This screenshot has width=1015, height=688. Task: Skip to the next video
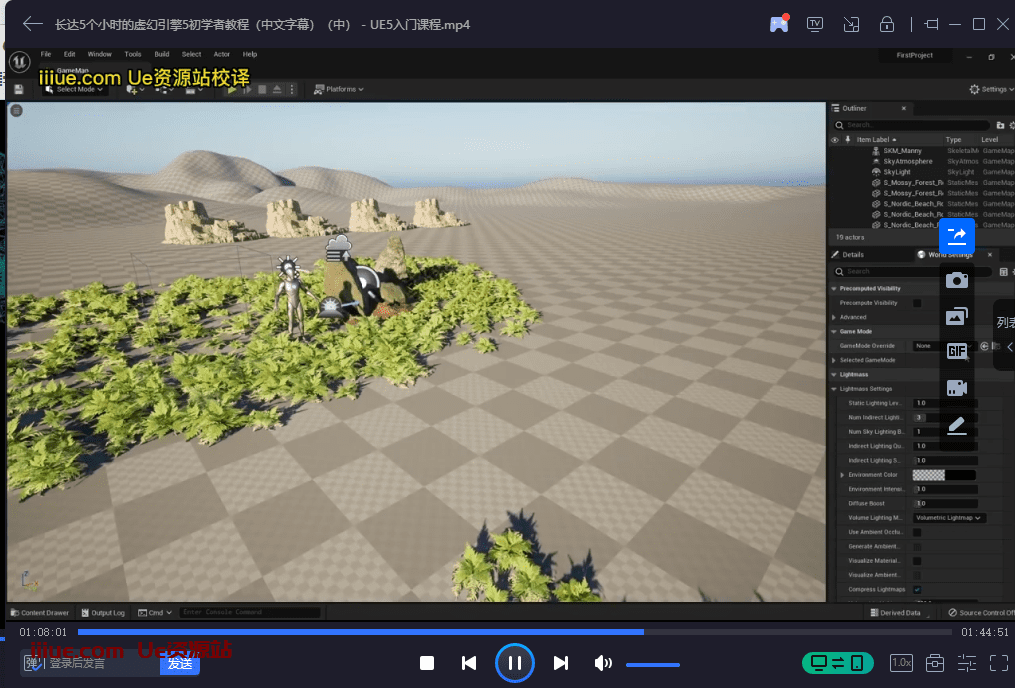pos(561,663)
